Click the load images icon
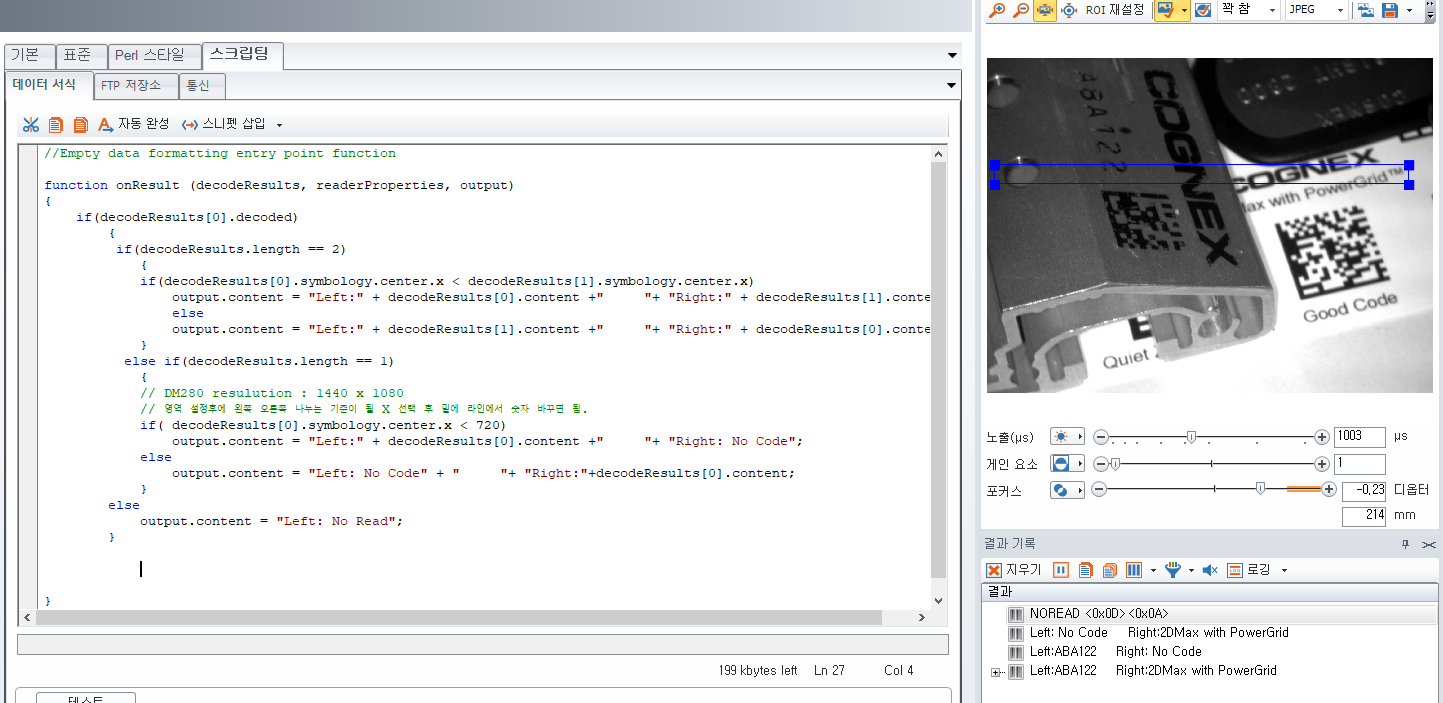Viewport: 1443px width, 703px height. 1365,10
